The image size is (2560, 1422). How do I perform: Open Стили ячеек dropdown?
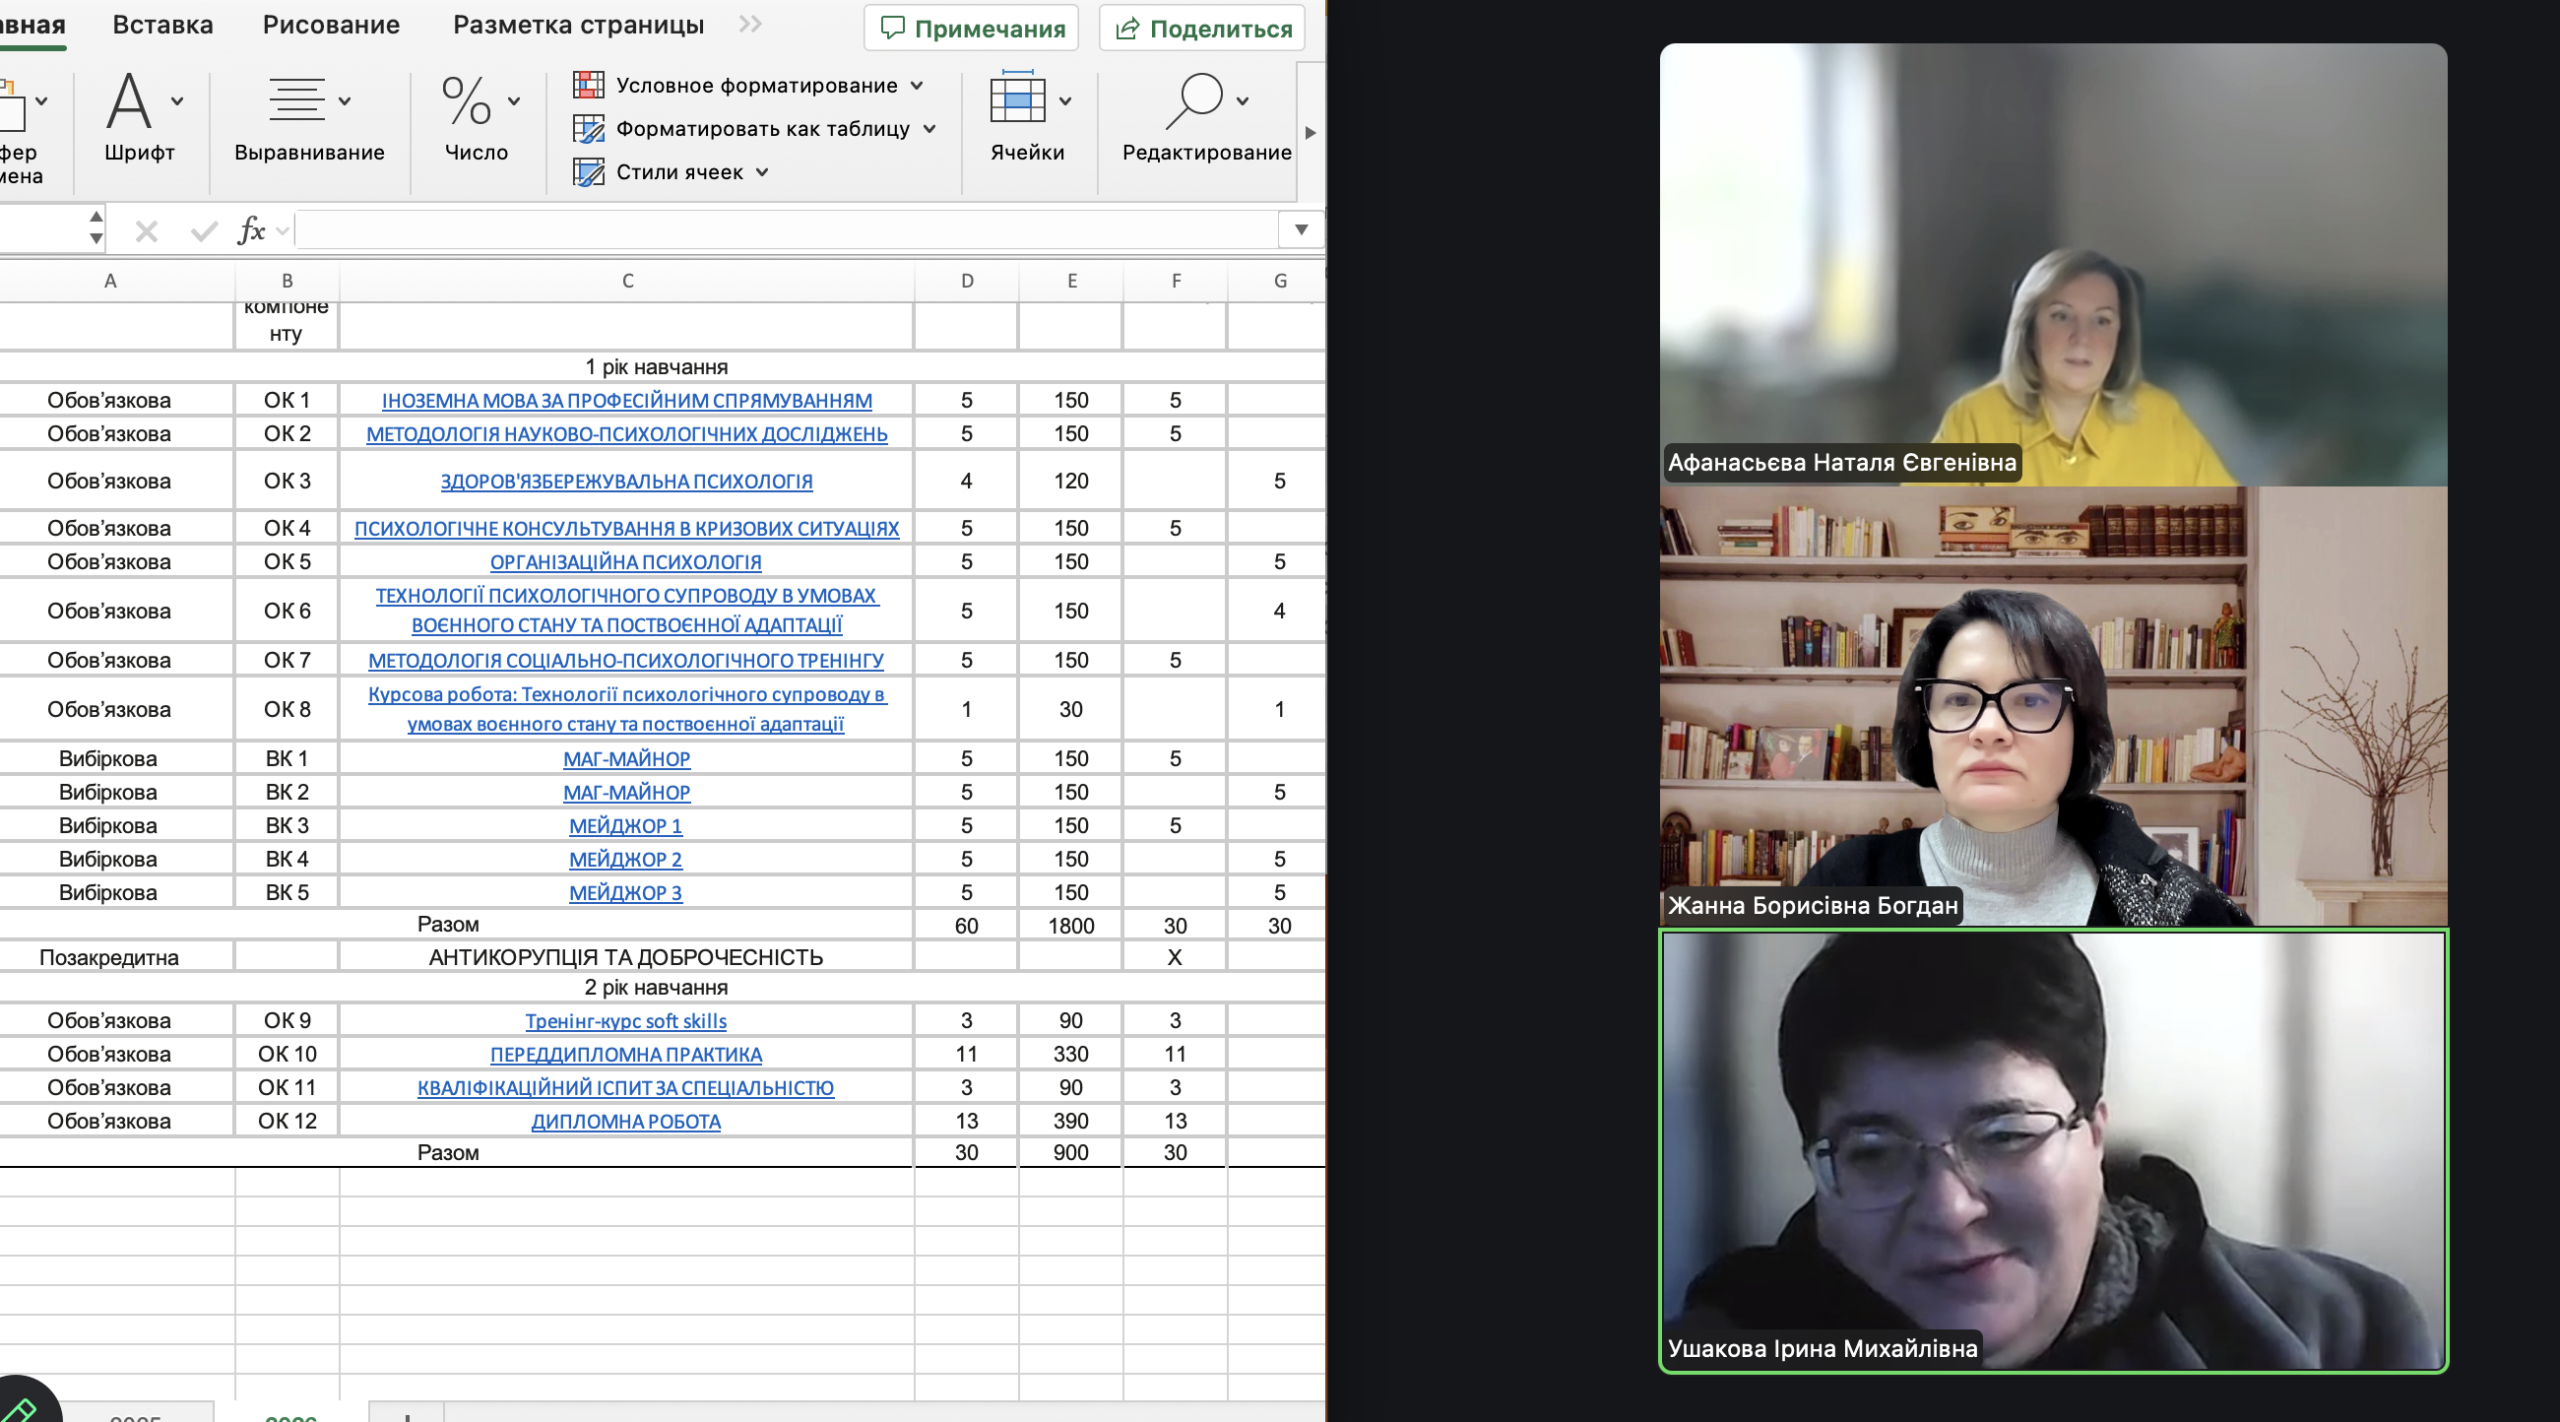point(763,173)
